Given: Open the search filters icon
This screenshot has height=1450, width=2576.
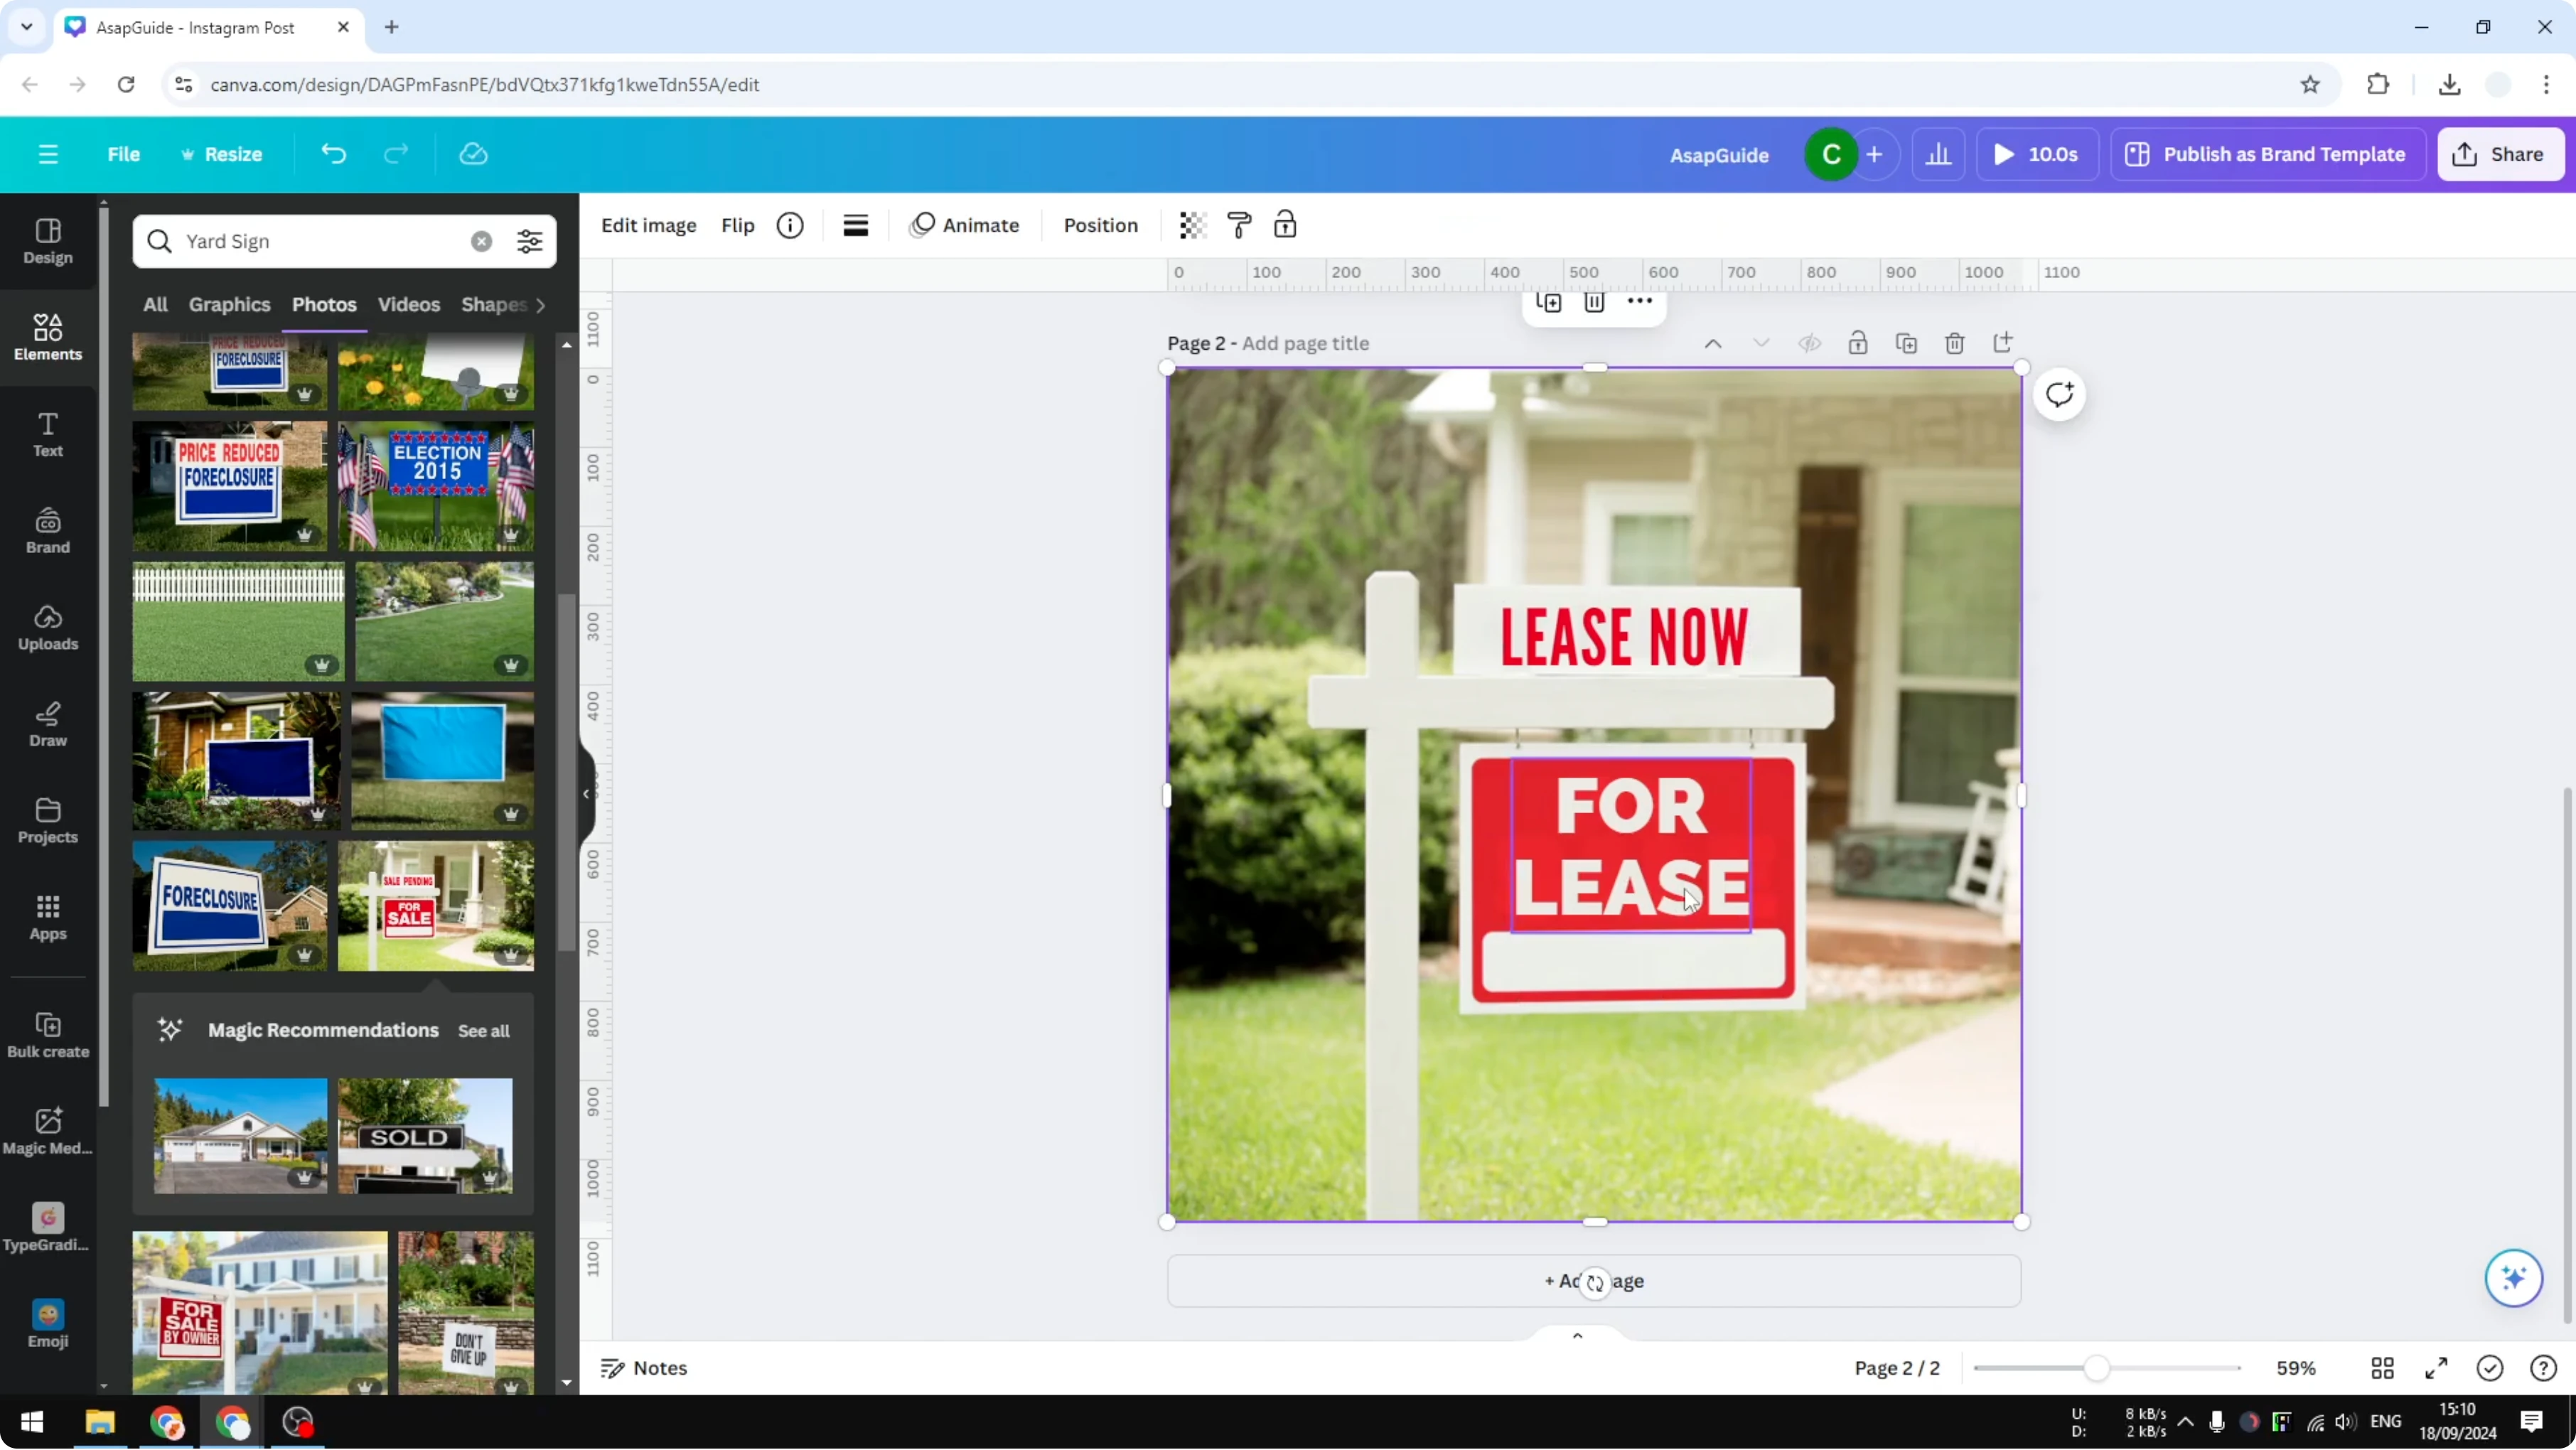Looking at the screenshot, I should pyautogui.click(x=529, y=241).
